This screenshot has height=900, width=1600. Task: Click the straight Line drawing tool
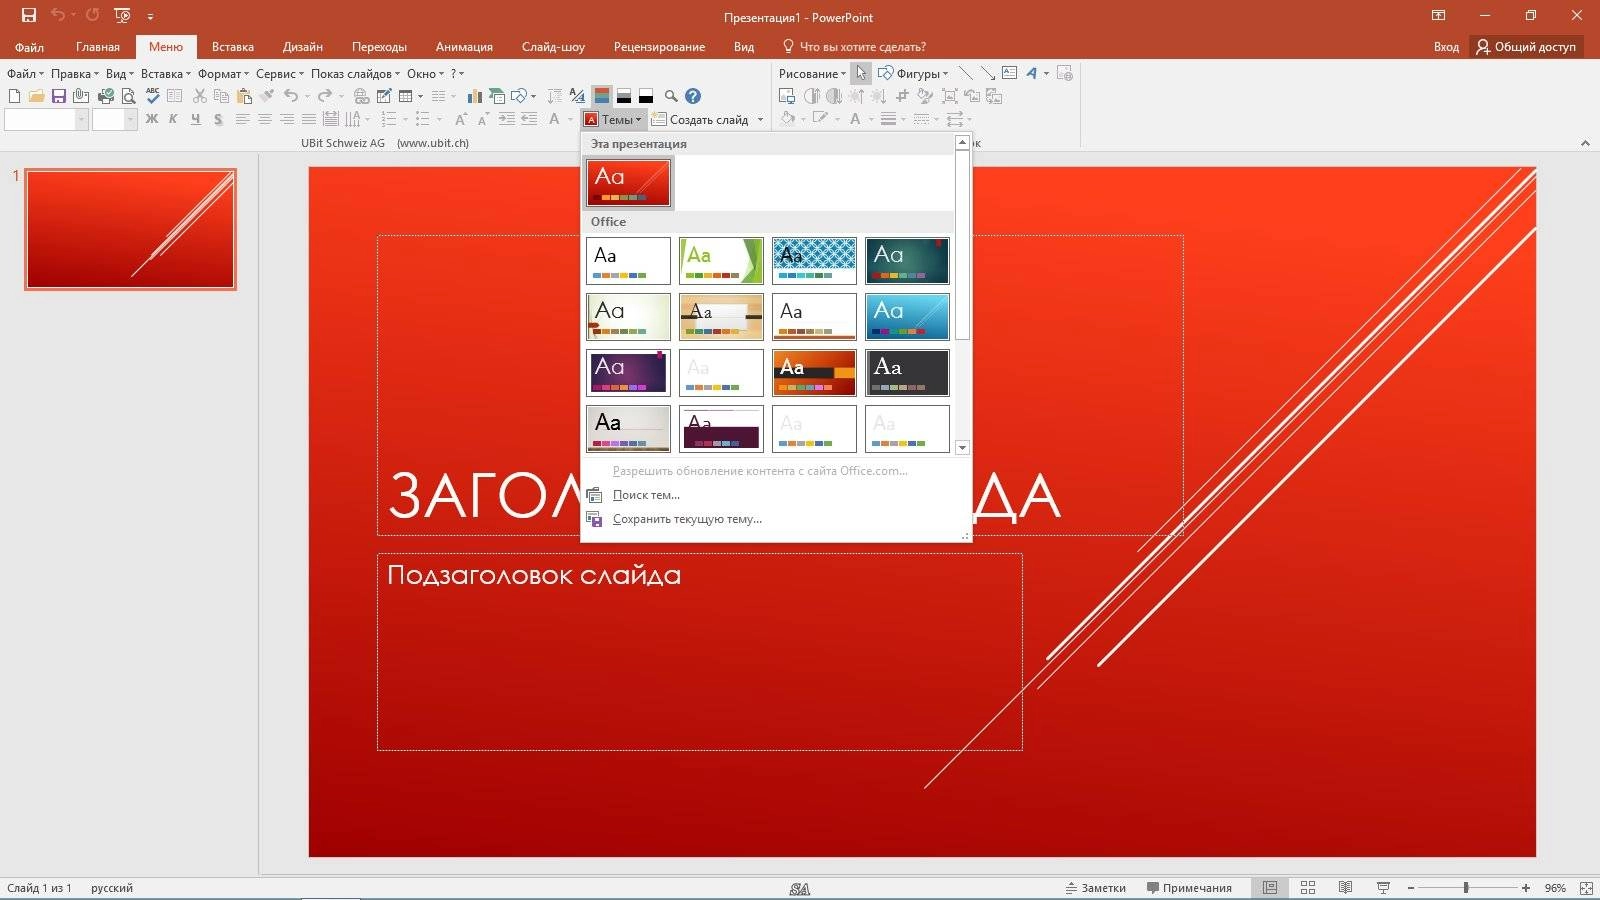click(x=965, y=73)
